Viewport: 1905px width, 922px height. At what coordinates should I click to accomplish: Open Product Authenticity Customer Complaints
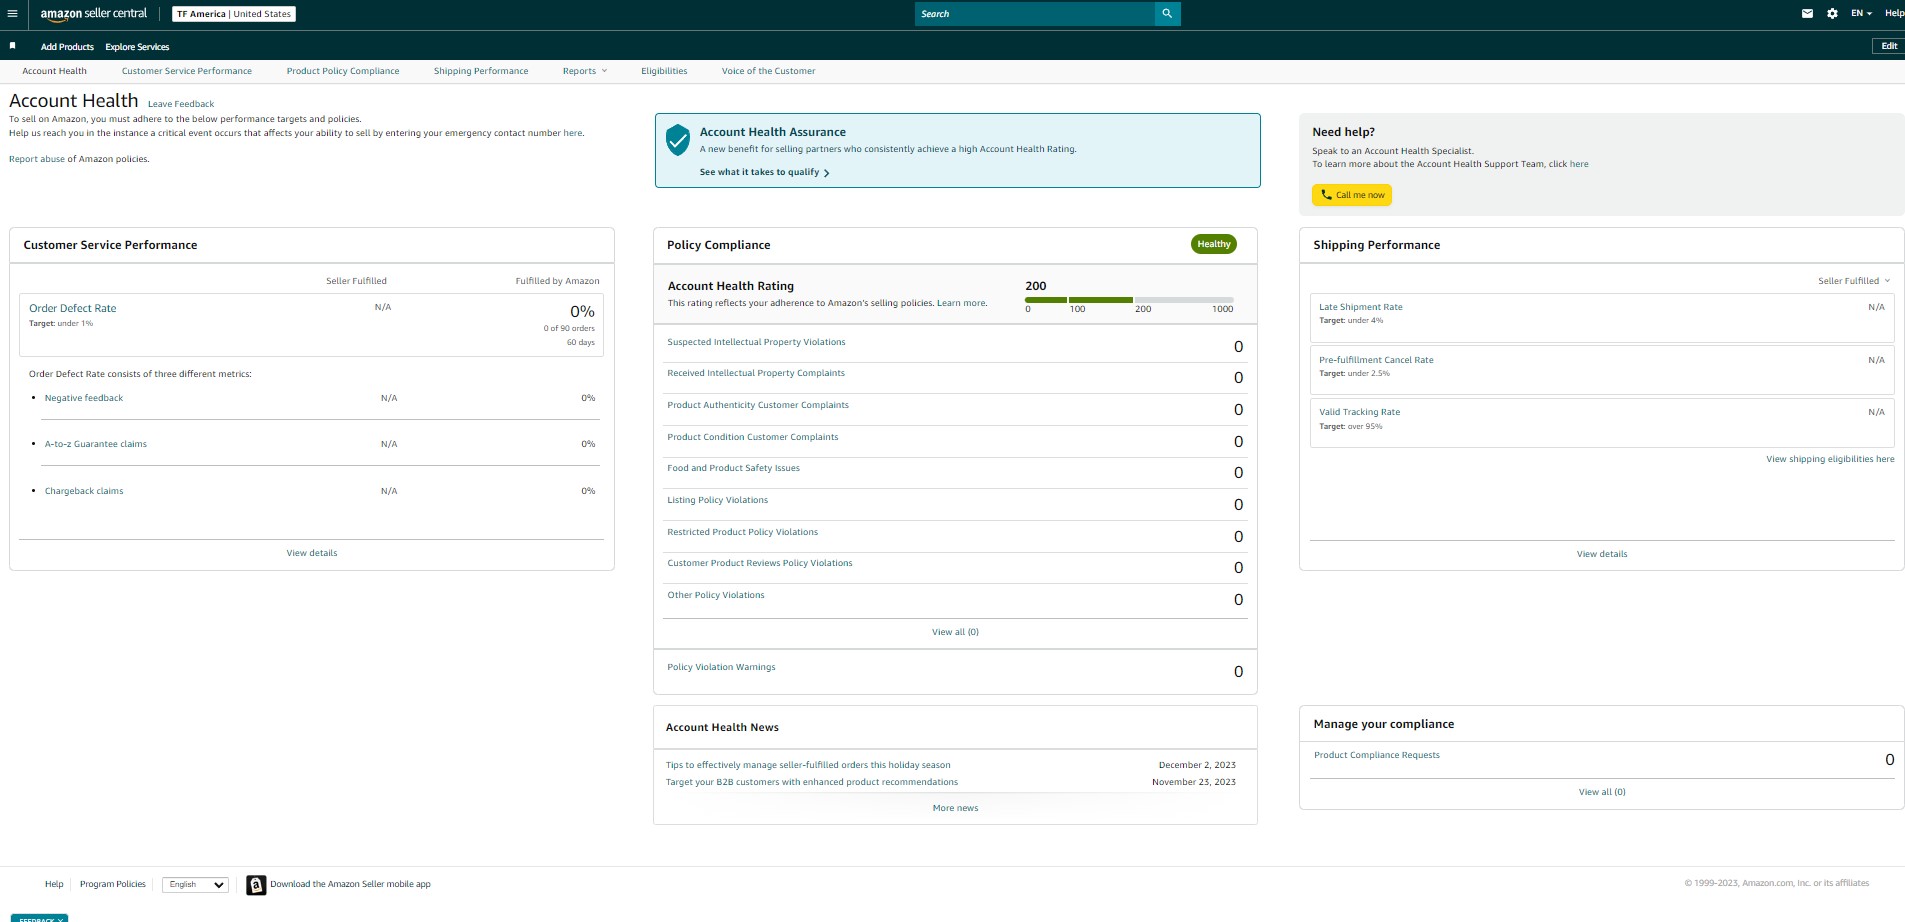click(758, 405)
